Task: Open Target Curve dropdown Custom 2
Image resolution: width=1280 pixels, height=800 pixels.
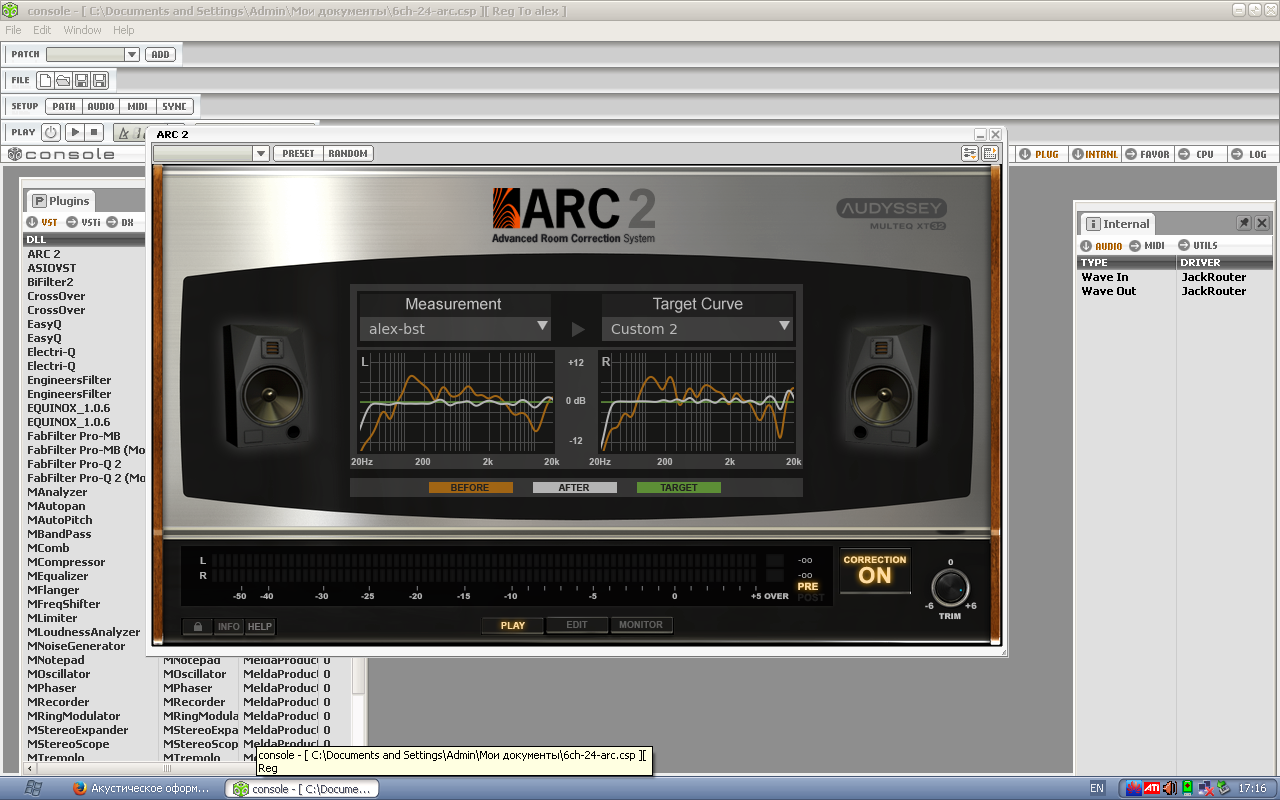Action: 697,328
